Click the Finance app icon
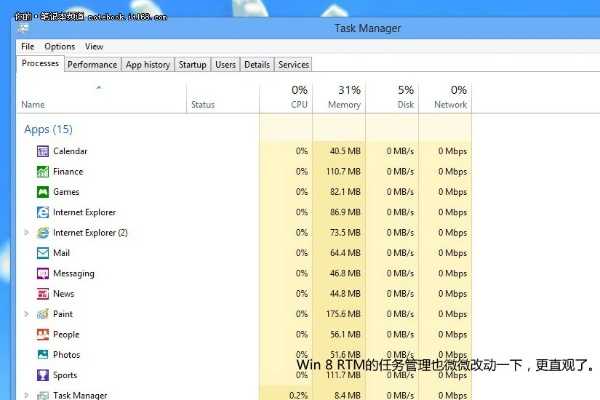 pos(43,171)
